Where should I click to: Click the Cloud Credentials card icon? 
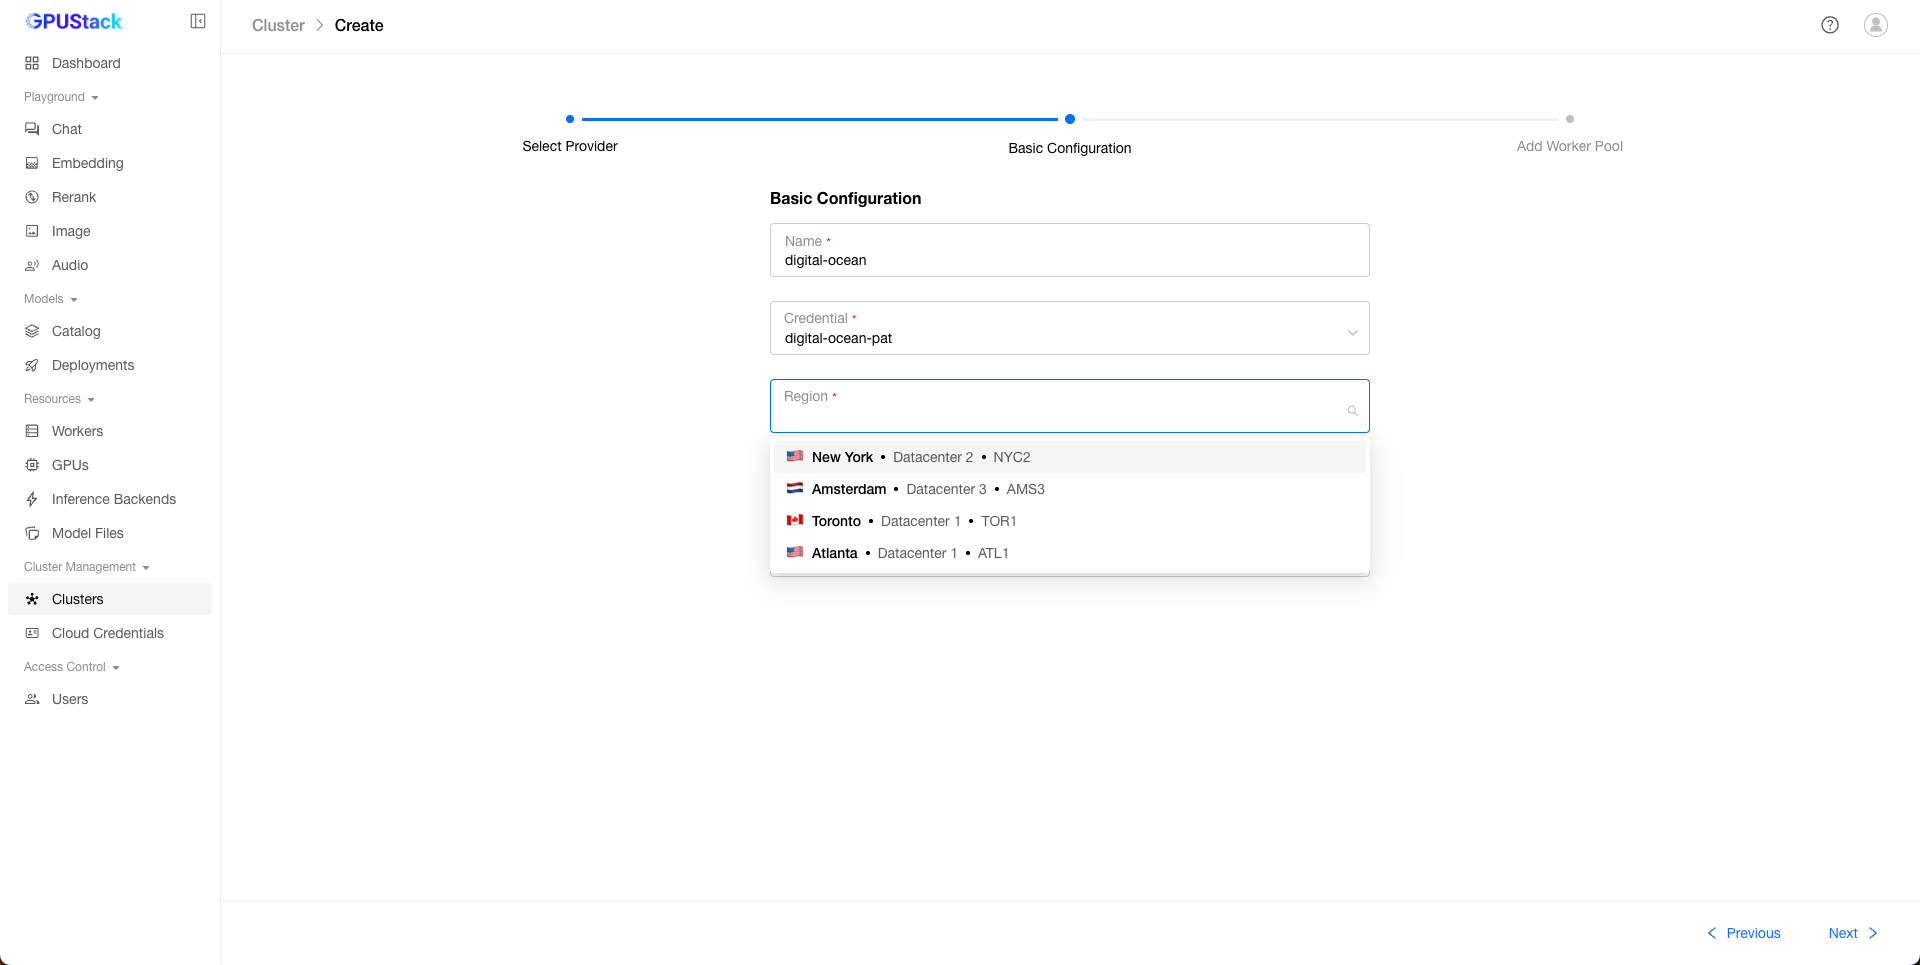tap(32, 633)
